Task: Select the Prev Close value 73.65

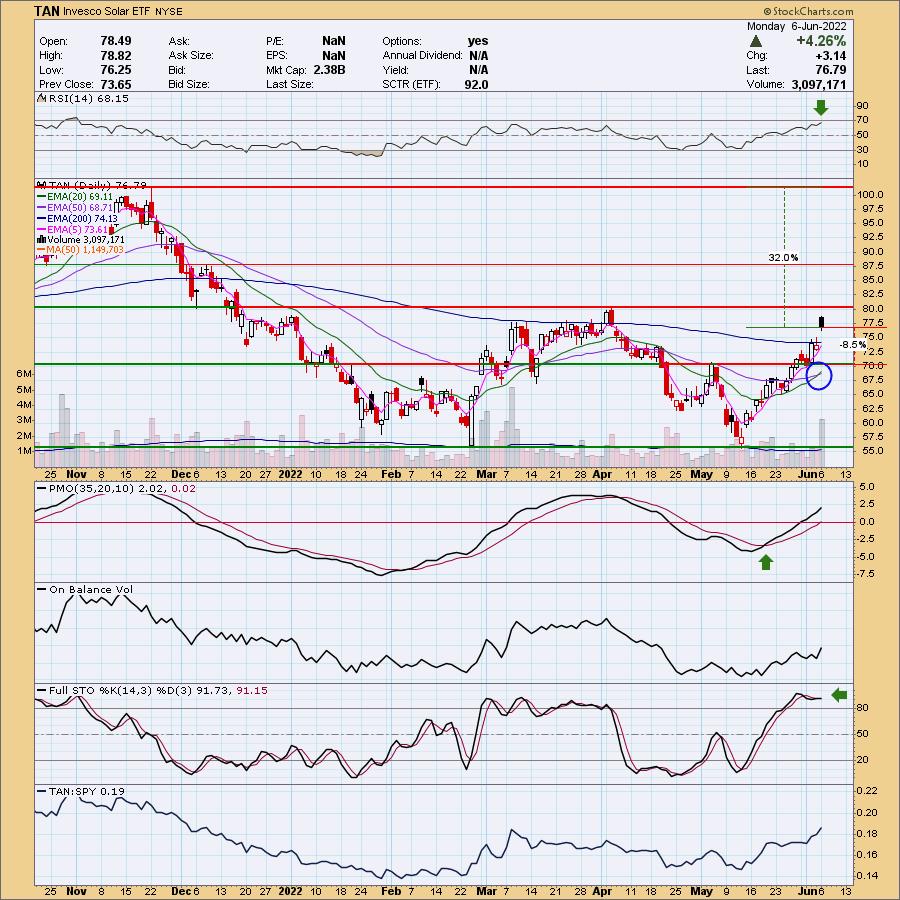Action: click(115, 84)
